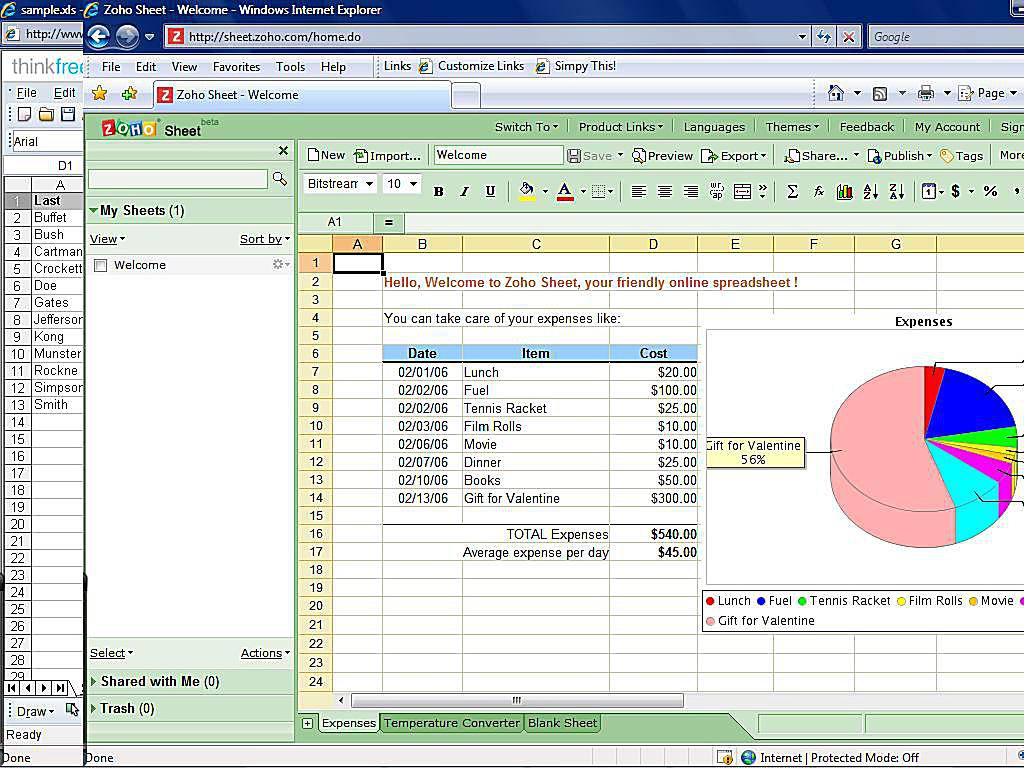1024x768 pixels.
Task: Switch to the Temperature Converter tab
Action: (451, 722)
